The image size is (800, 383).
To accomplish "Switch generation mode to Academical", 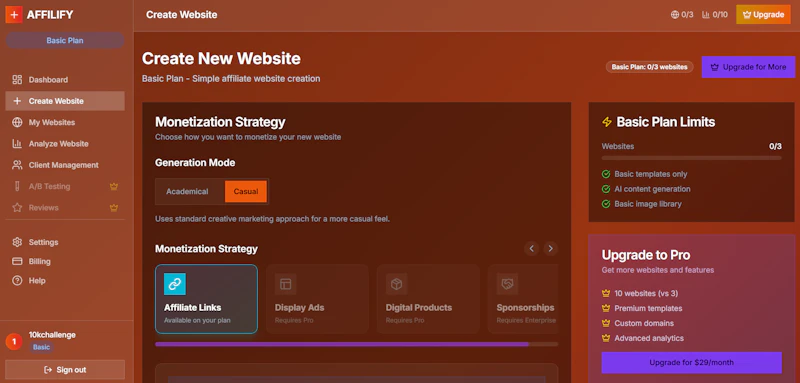I will point(187,192).
